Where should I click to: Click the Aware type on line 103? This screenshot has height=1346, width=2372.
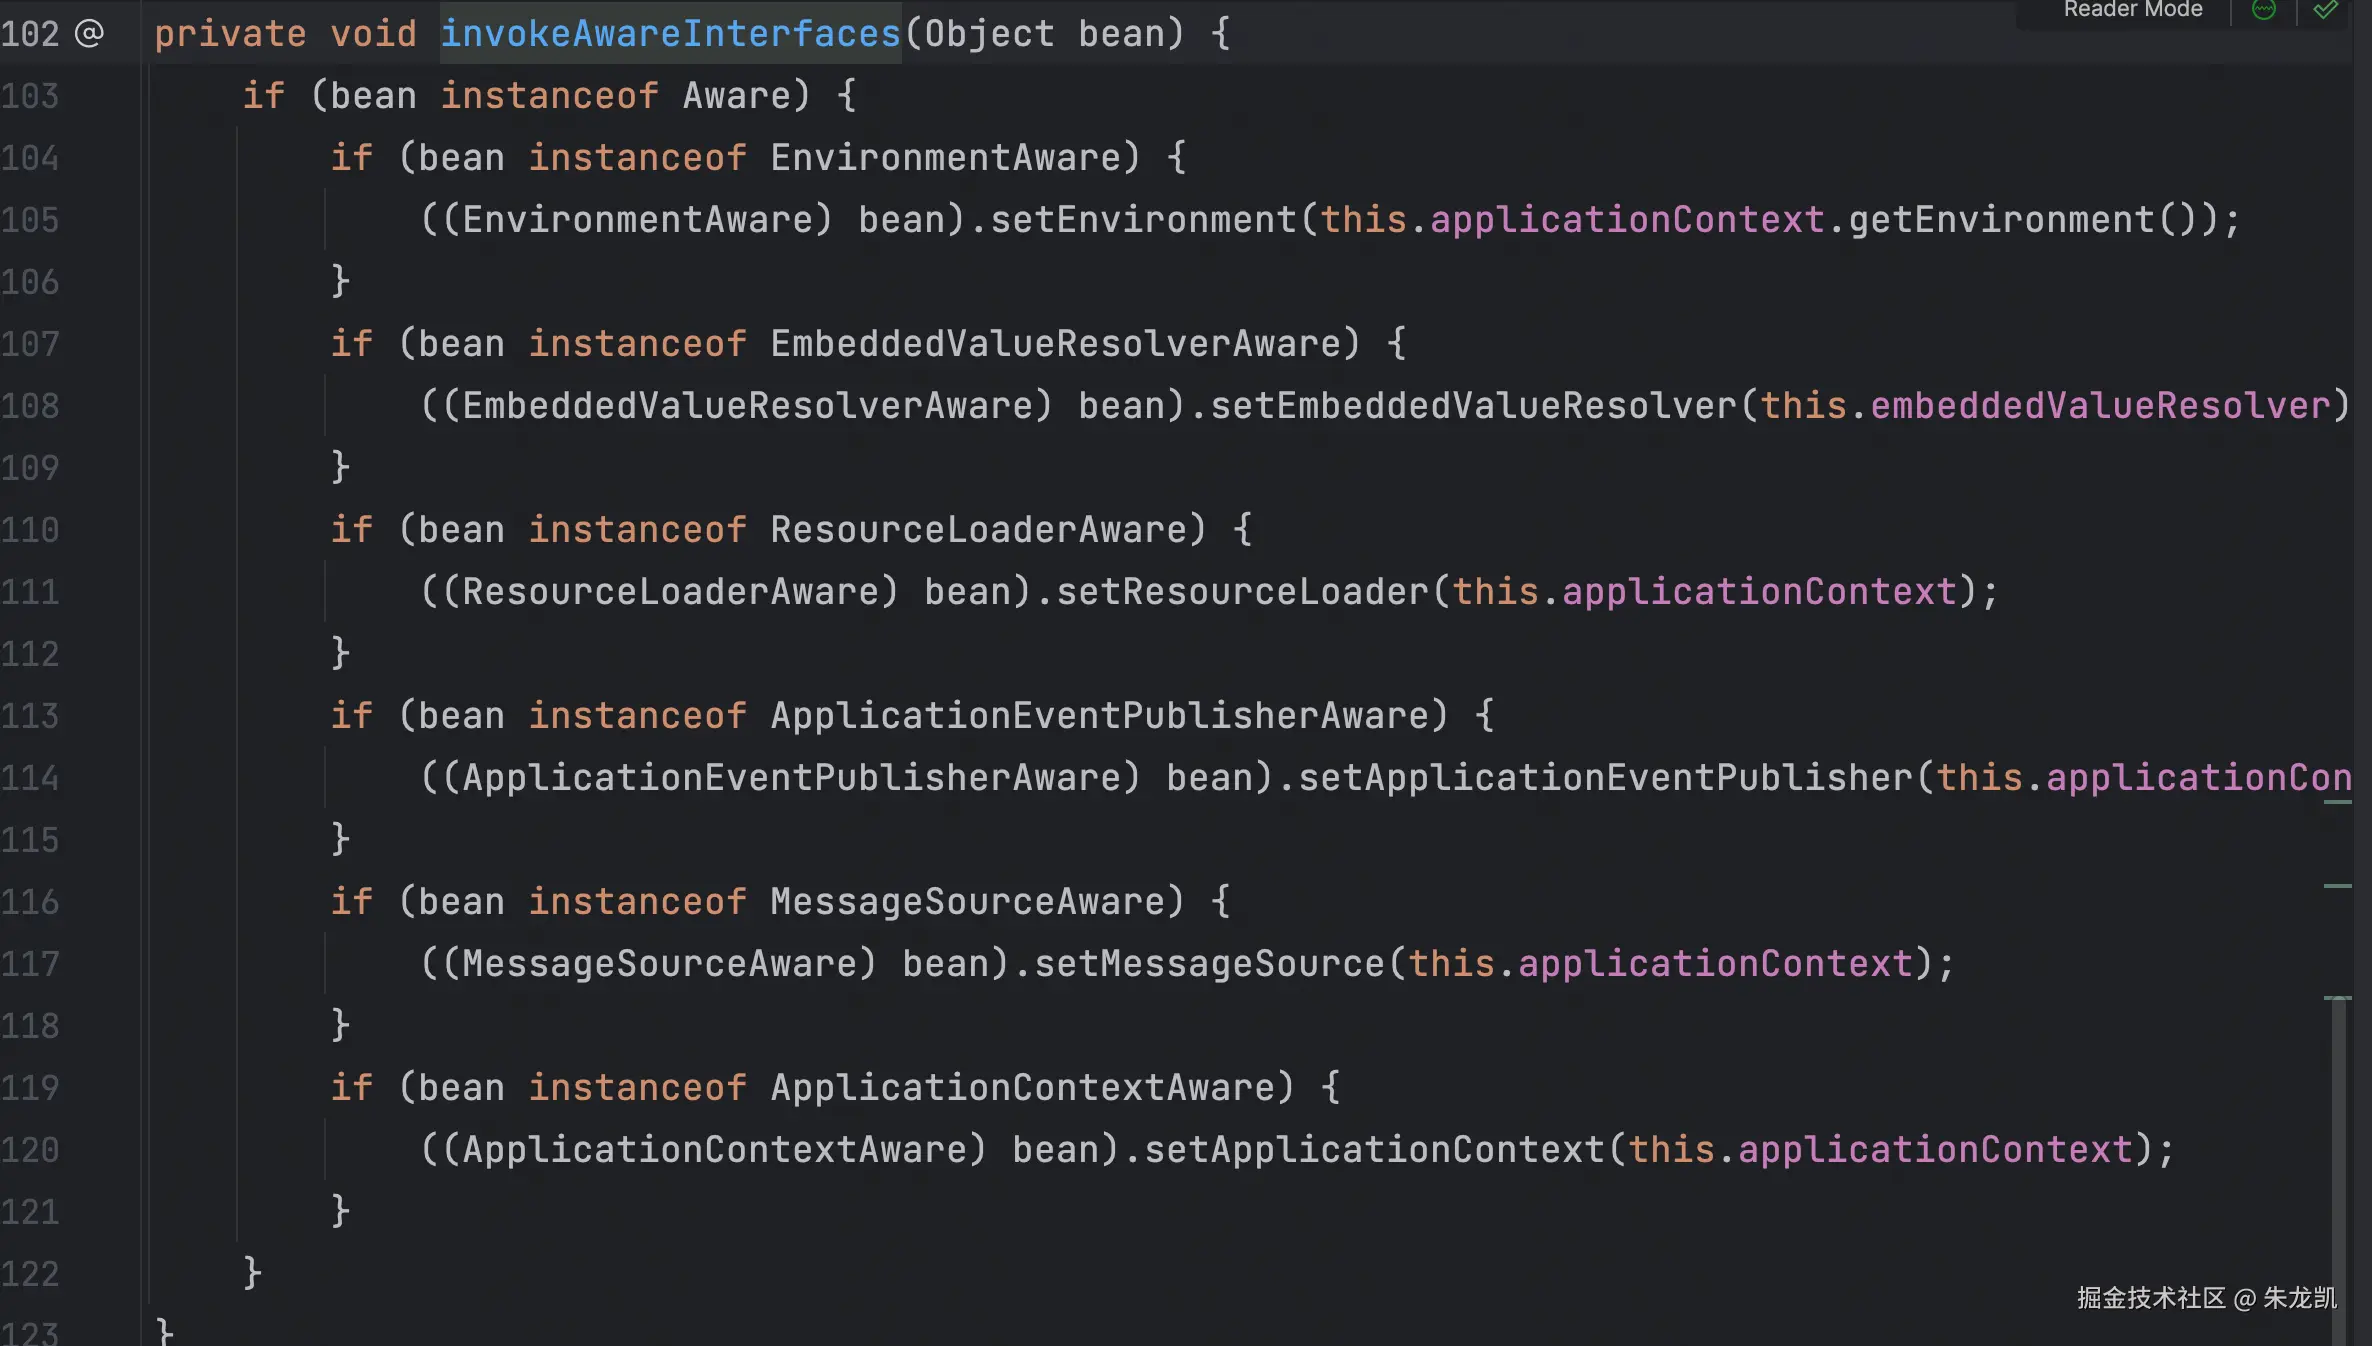coord(736,96)
